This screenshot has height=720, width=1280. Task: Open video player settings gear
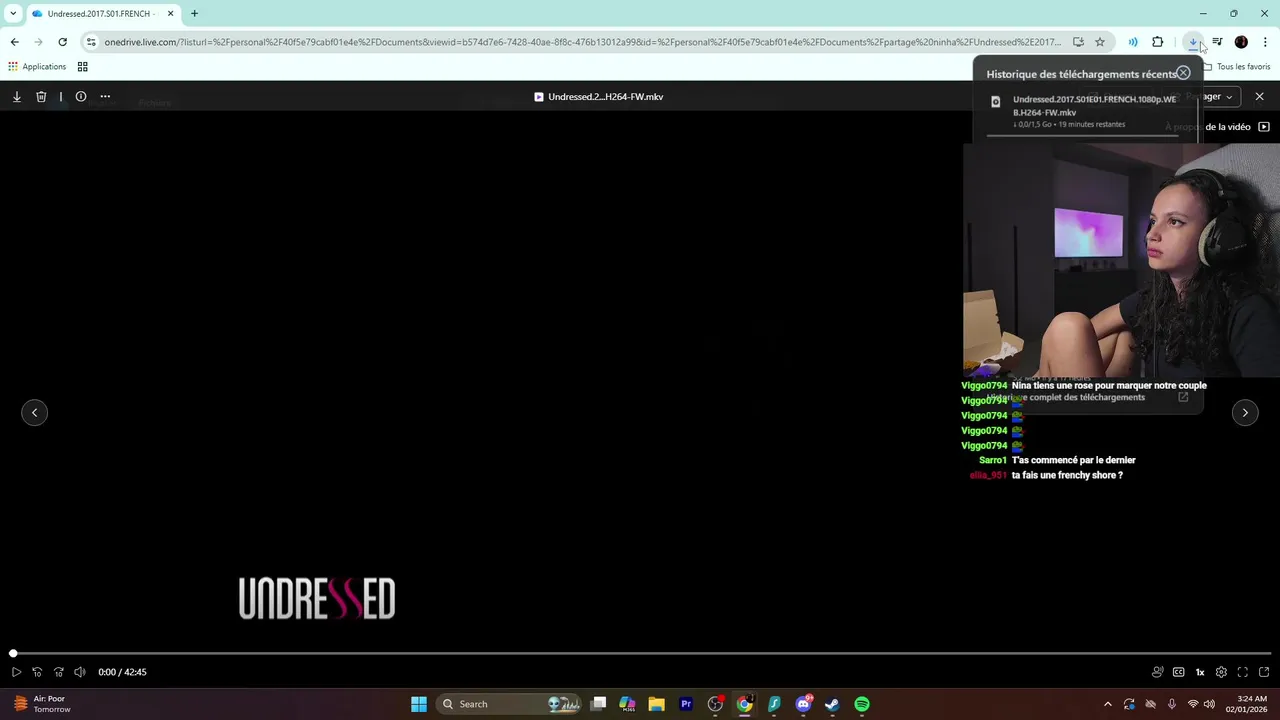click(1221, 672)
